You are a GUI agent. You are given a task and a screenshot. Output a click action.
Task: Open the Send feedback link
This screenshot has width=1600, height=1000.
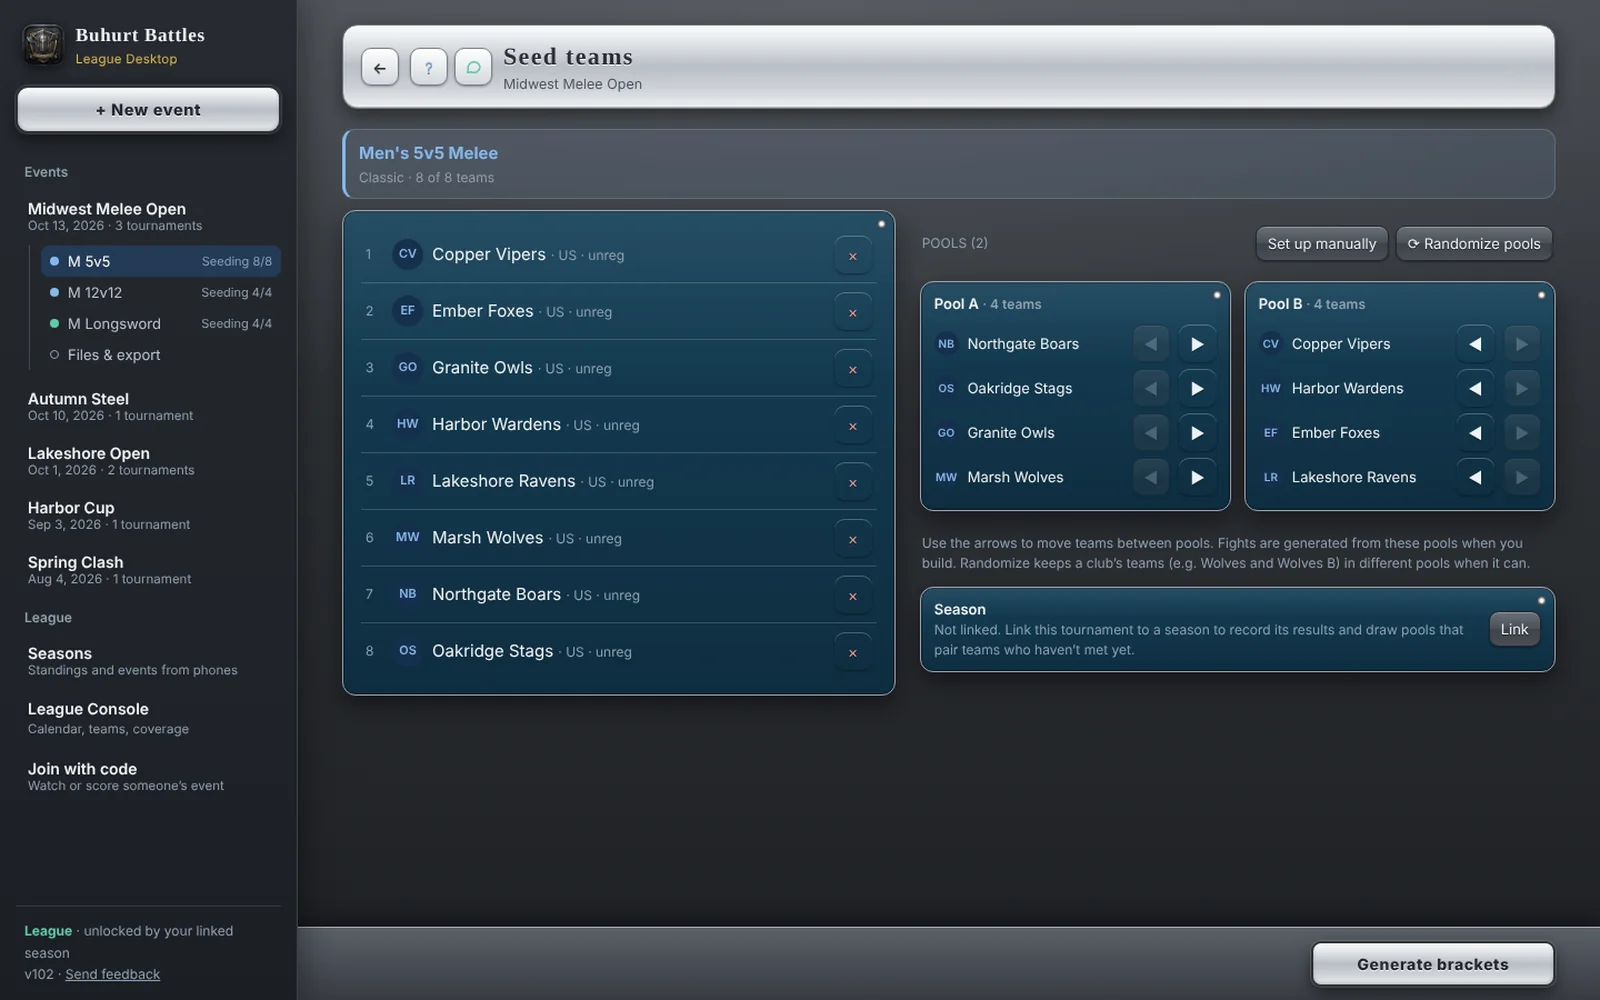pos(112,974)
